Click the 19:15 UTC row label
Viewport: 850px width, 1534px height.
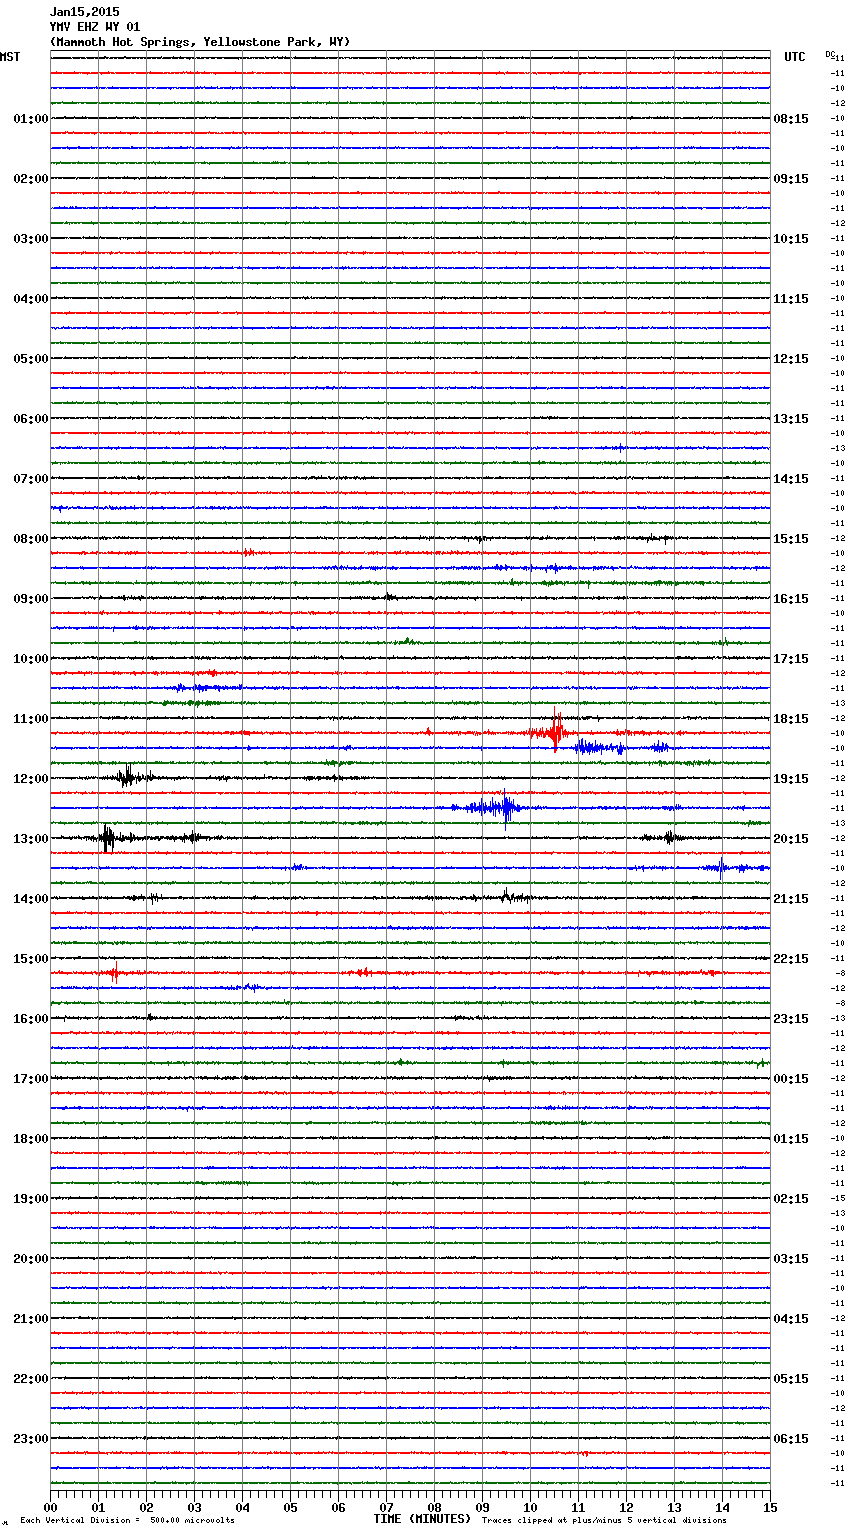[x=791, y=779]
